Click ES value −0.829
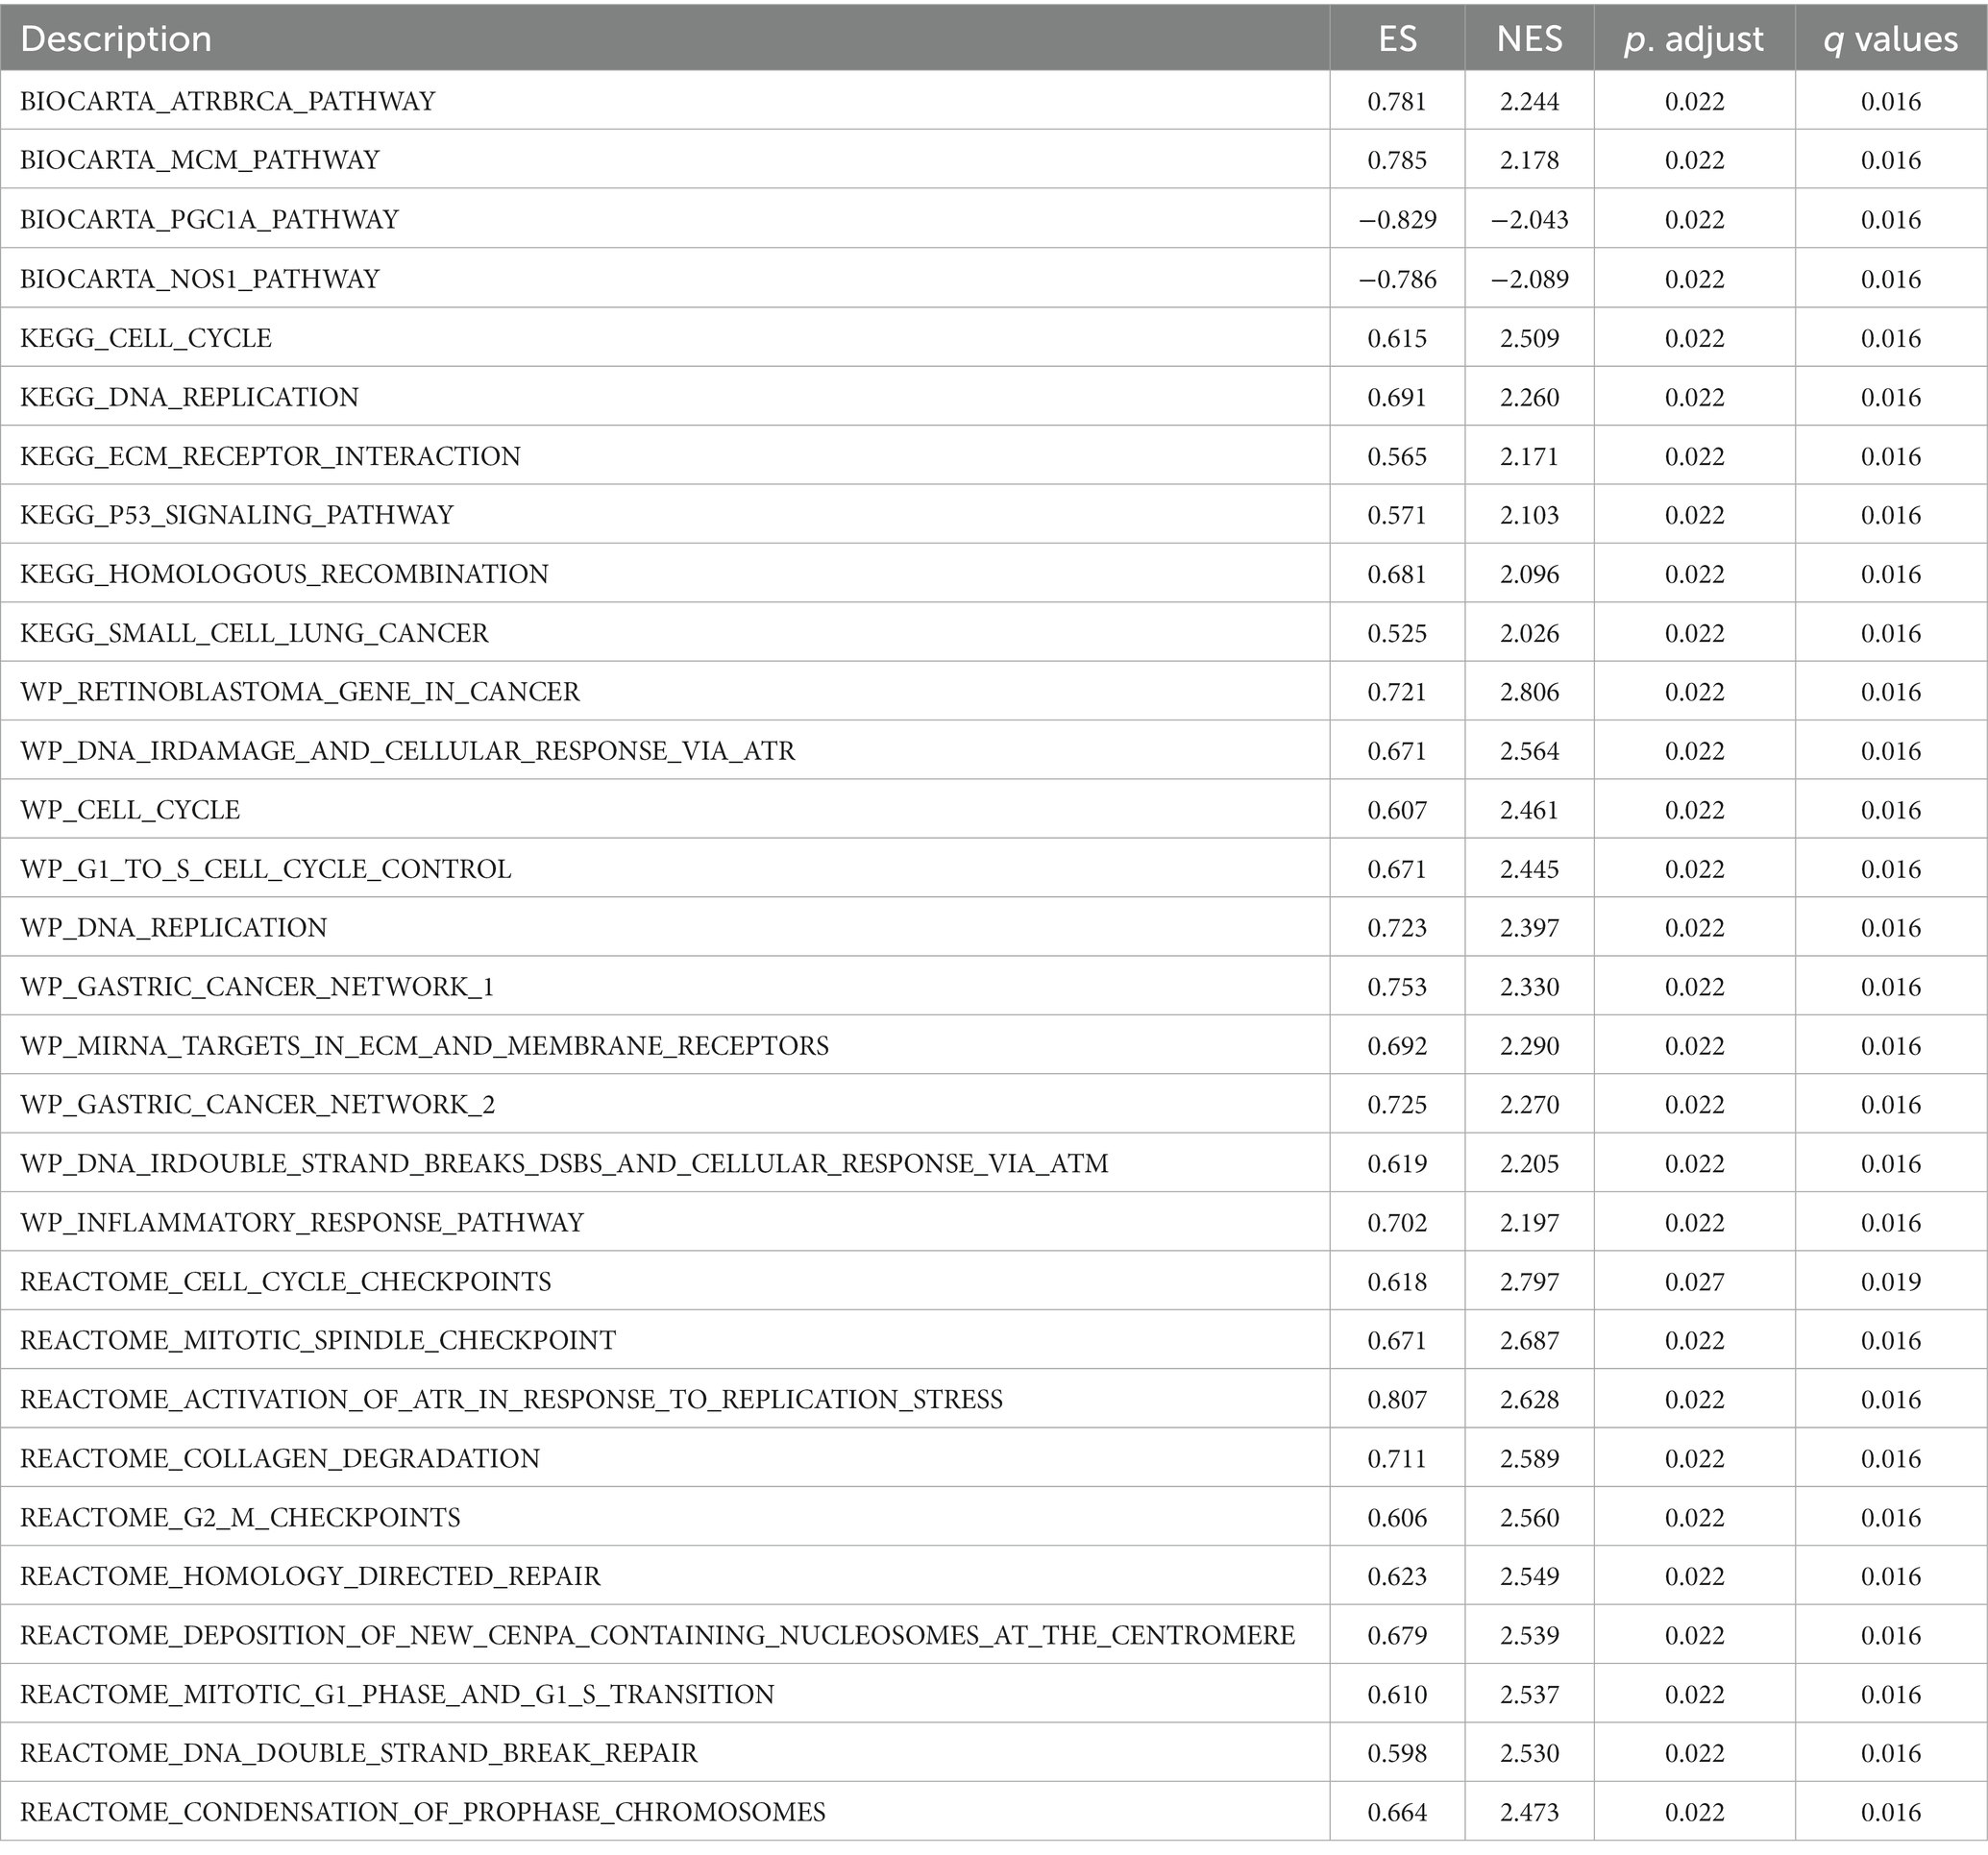 1397,220
